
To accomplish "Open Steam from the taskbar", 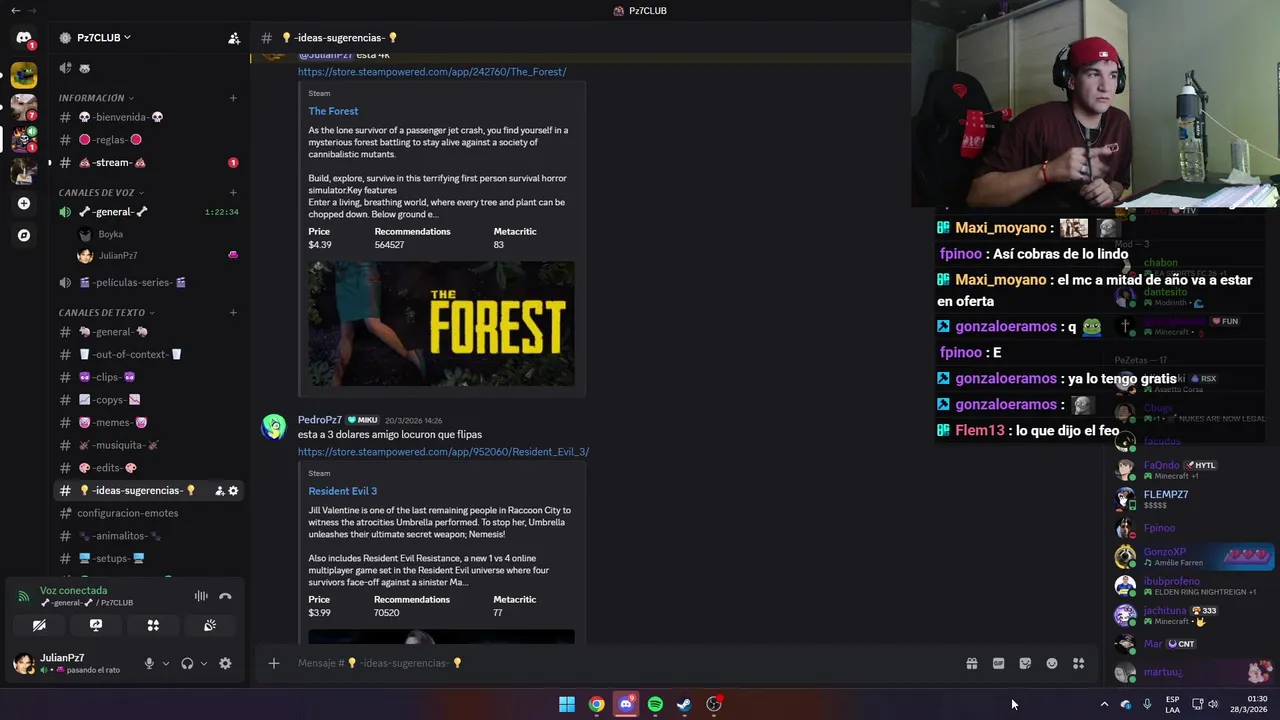I will point(684,704).
